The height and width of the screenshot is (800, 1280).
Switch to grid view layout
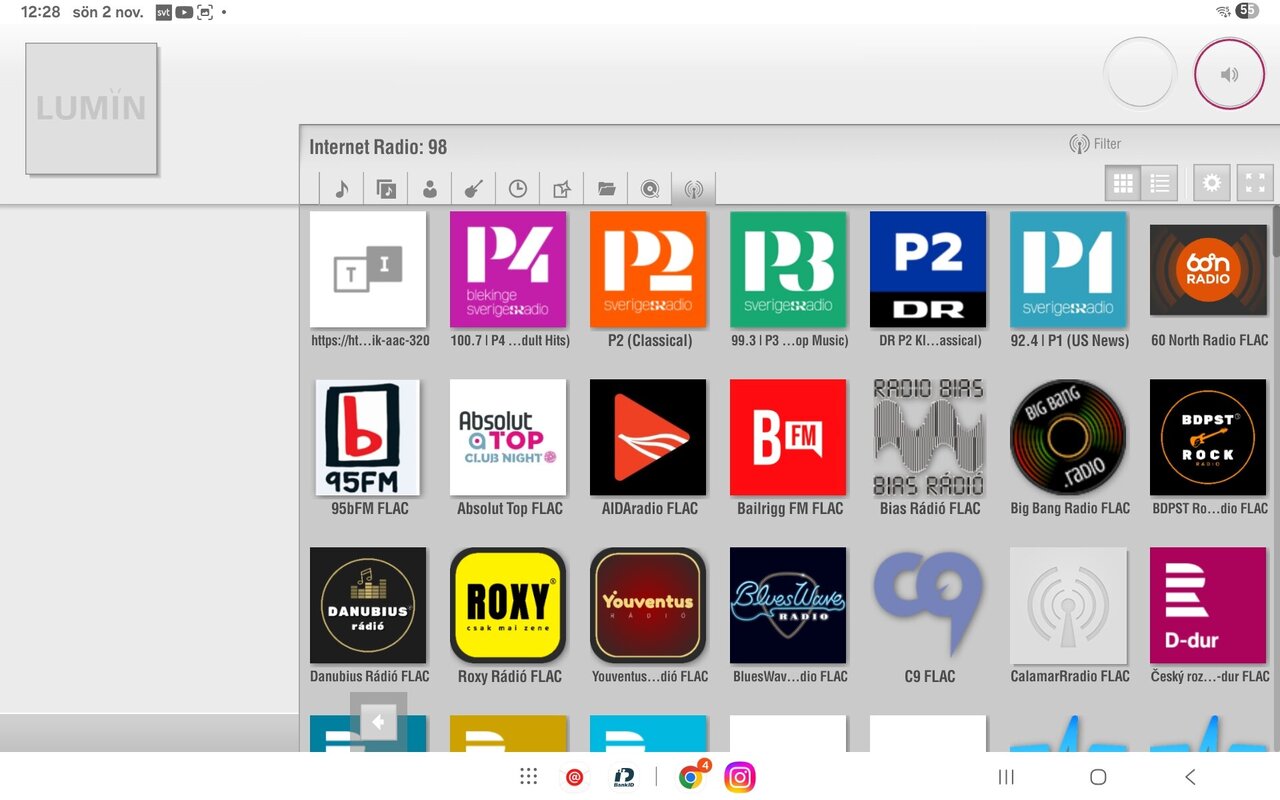click(x=1123, y=183)
